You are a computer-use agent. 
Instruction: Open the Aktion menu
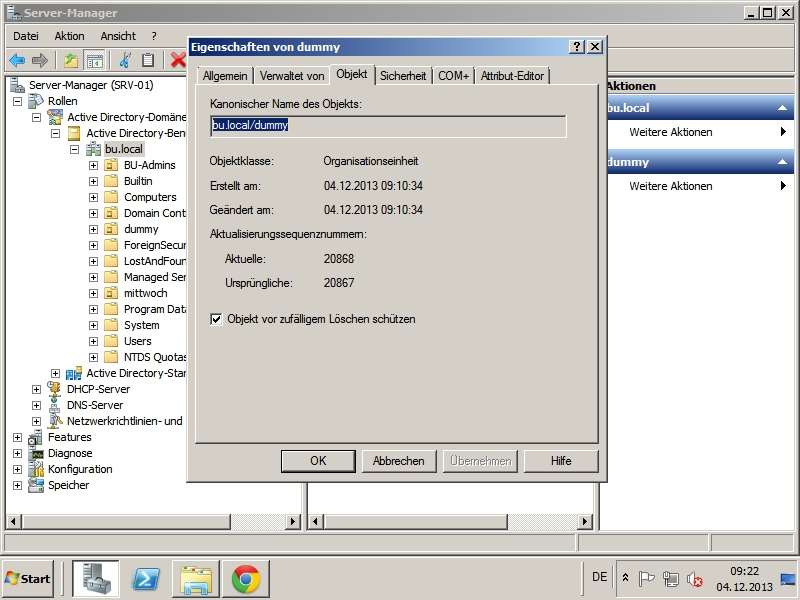[x=69, y=35]
